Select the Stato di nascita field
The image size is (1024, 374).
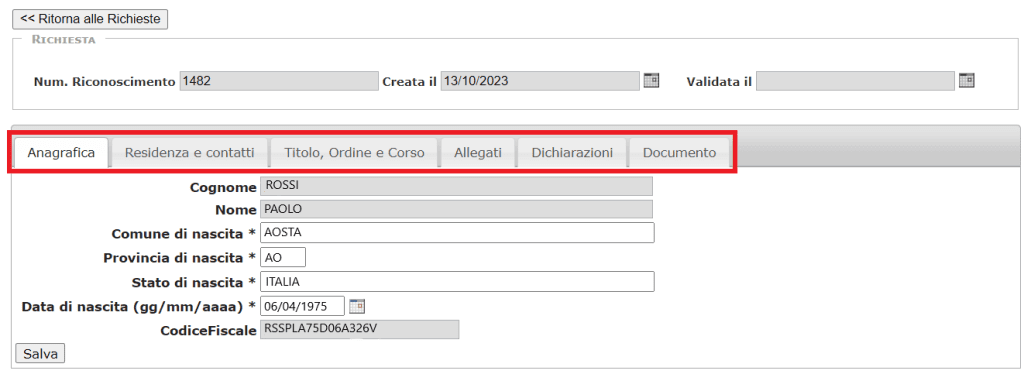tap(457, 282)
